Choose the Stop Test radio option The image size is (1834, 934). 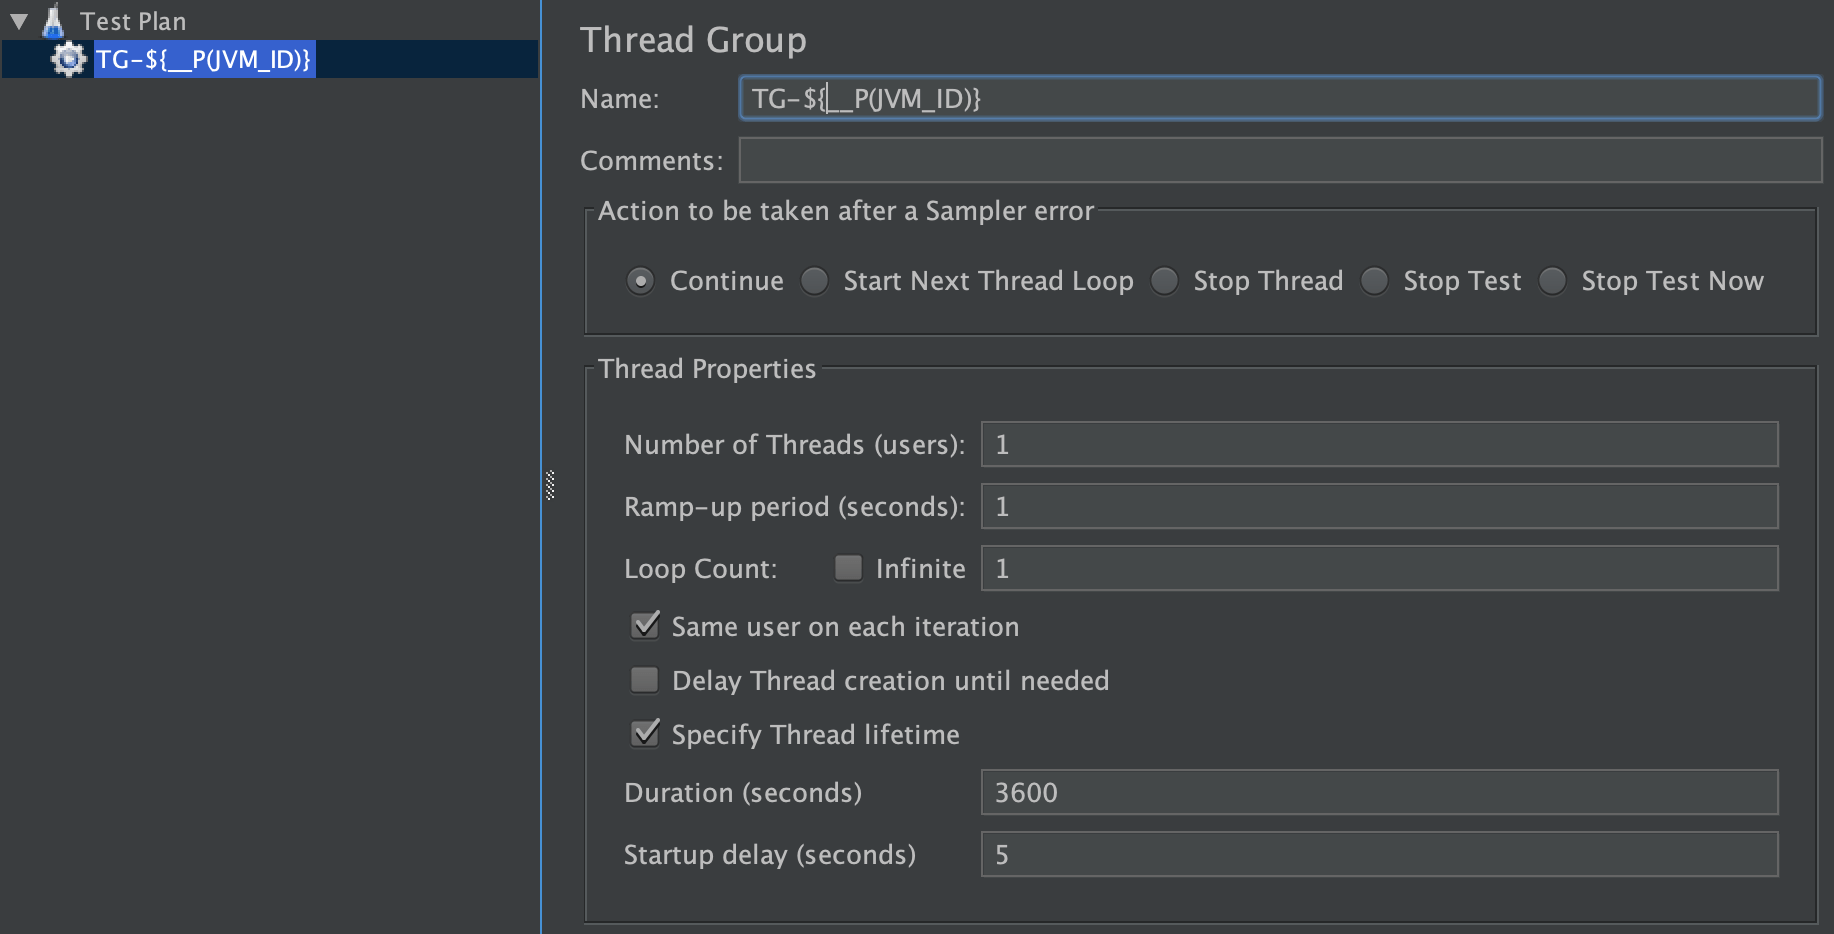[x=1375, y=281]
